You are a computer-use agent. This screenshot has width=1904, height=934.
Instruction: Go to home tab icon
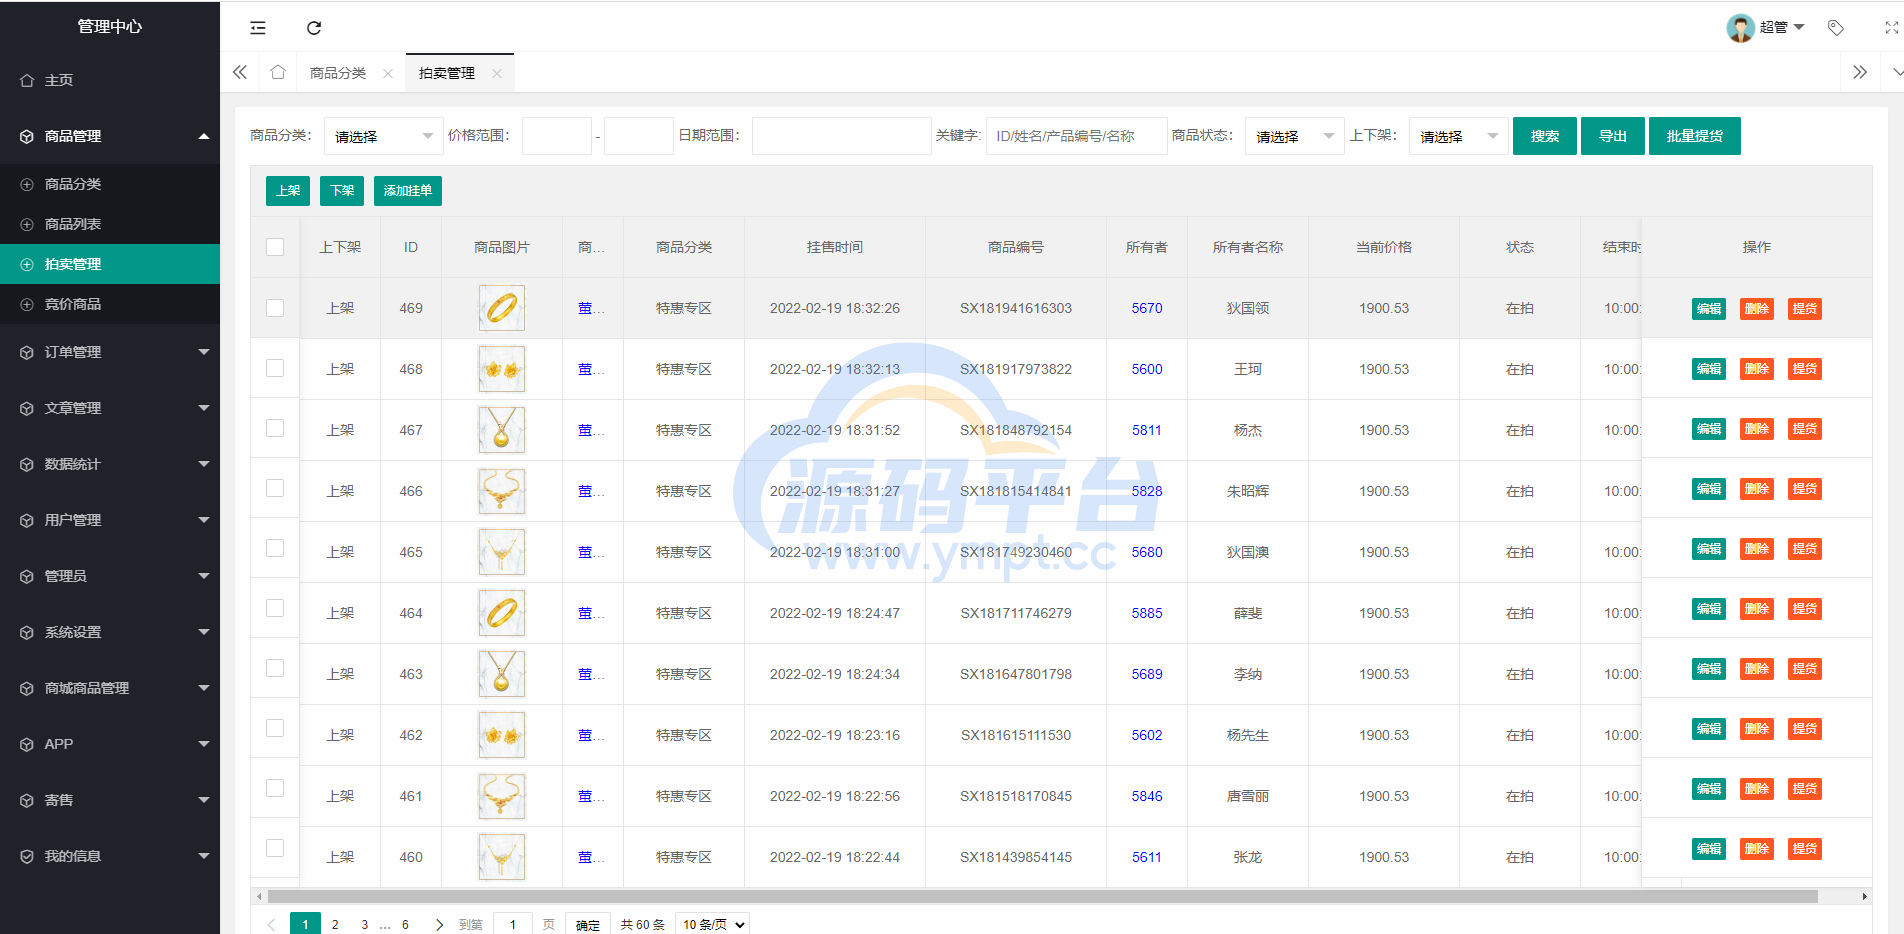[278, 72]
